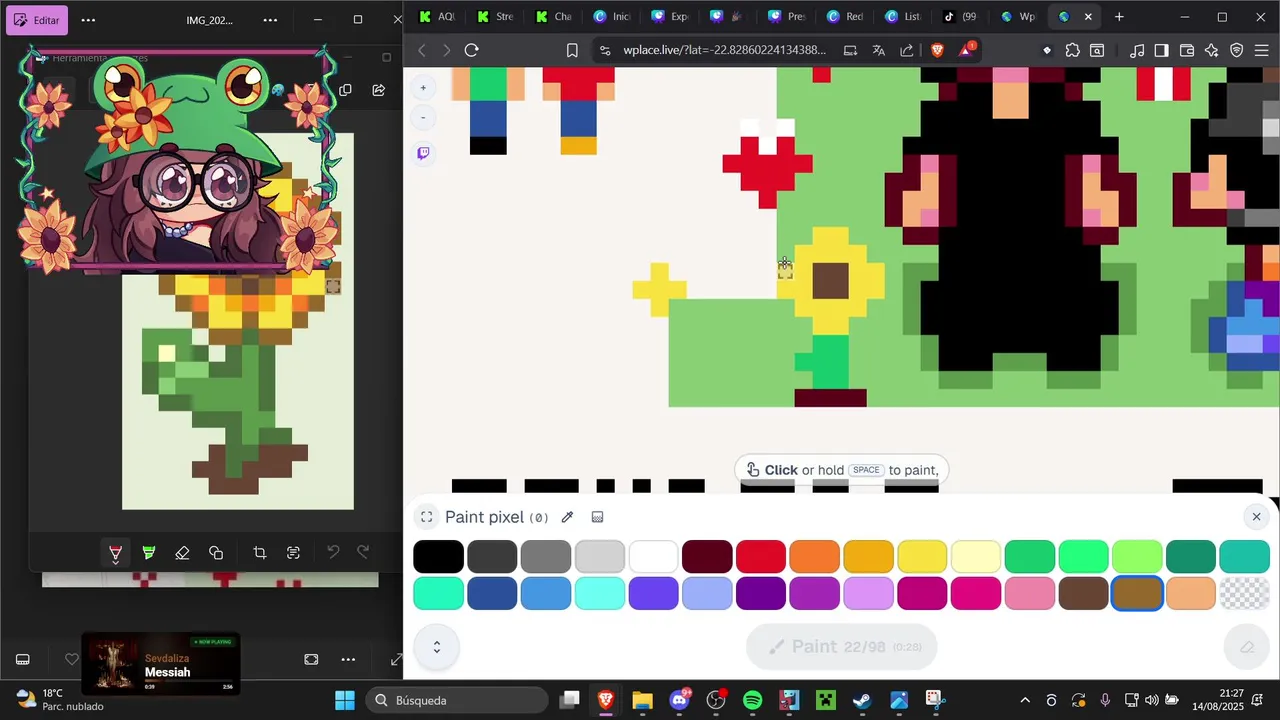Open Spotify from the taskbar

coord(753,700)
